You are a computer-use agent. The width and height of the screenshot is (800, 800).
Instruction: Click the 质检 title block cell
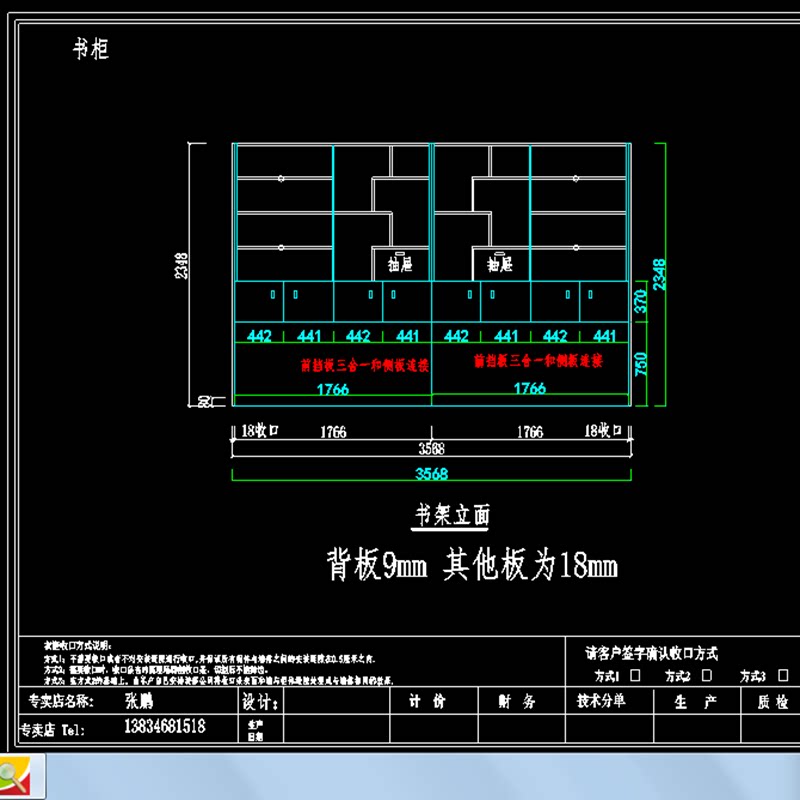(773, 702)
